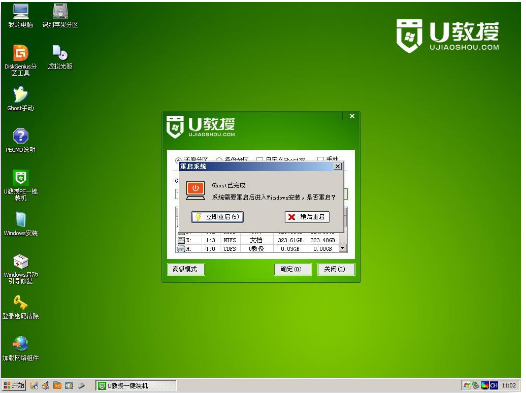Viewport: 526px width, 393px height.
Task: Click the partition list scrollbar down arrow
Action: [342, 248]
